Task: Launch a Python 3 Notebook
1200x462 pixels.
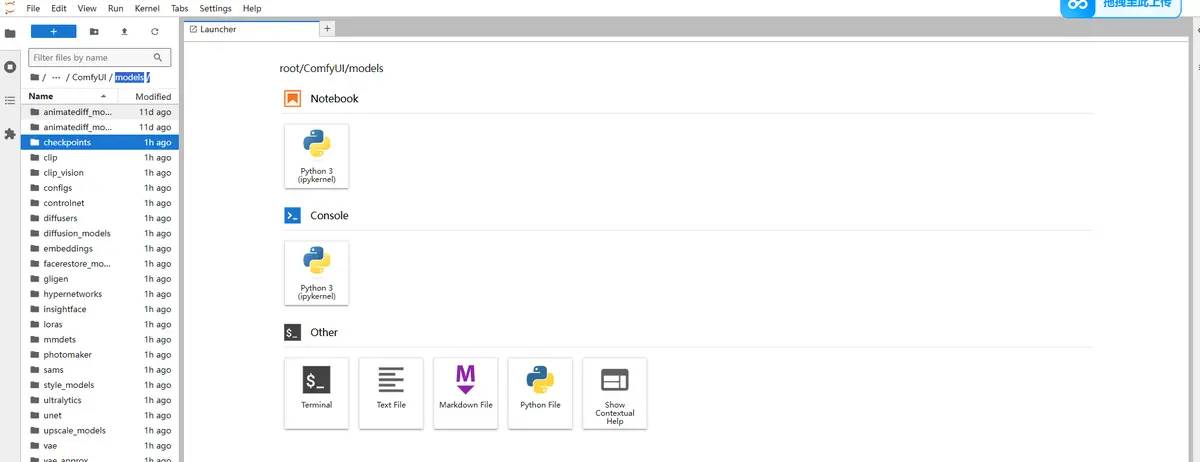Action: 316,155
